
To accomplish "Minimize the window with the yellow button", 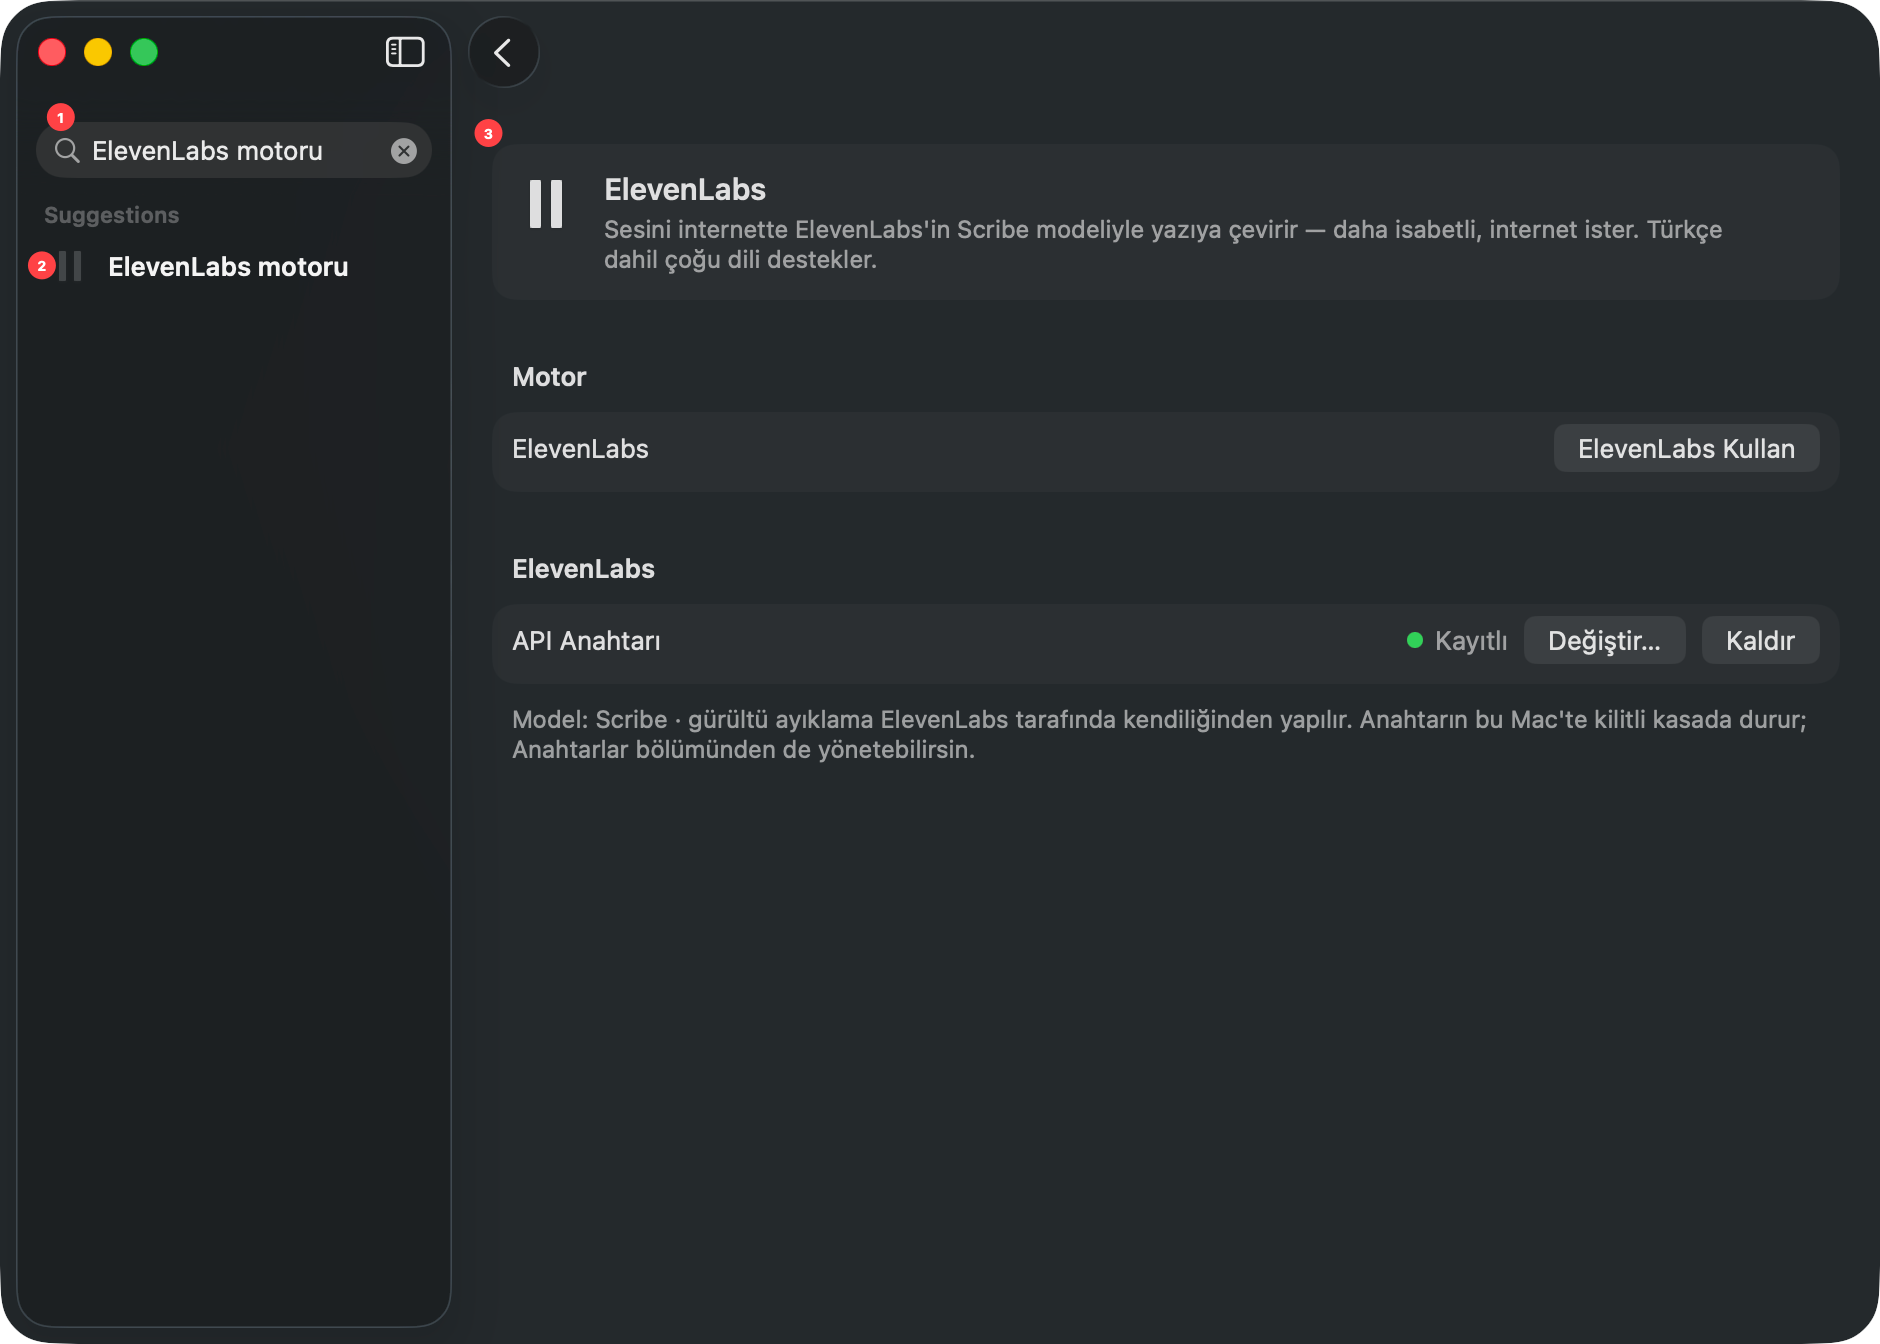I will click(x=98, y=52).
